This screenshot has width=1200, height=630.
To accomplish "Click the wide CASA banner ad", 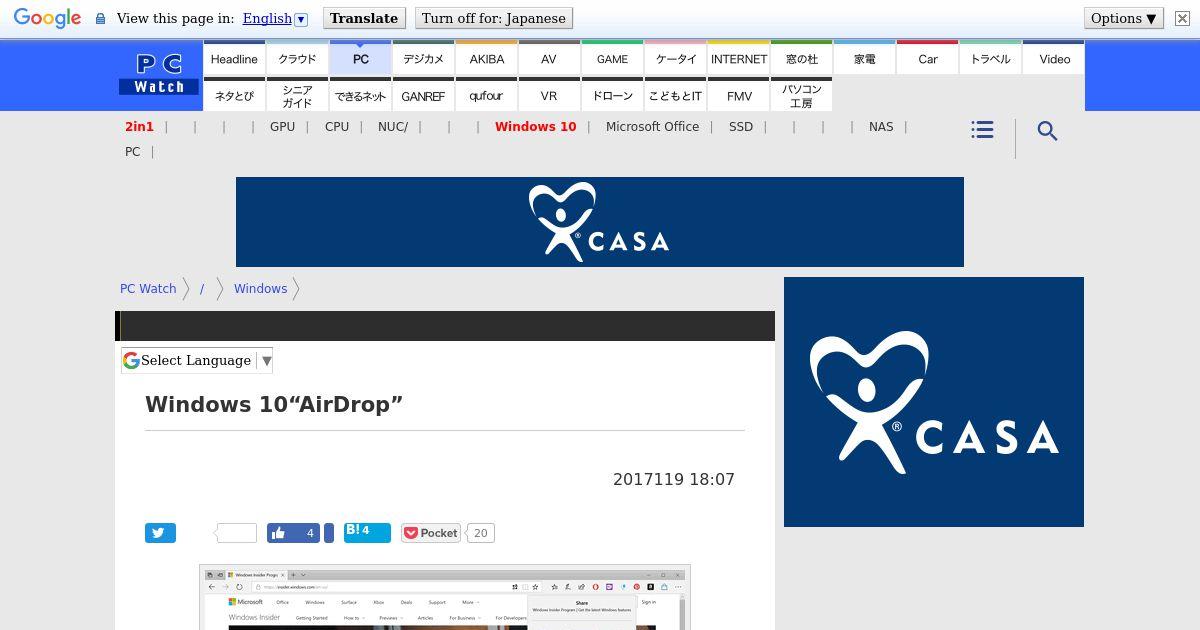I will (x=600, y=222).
